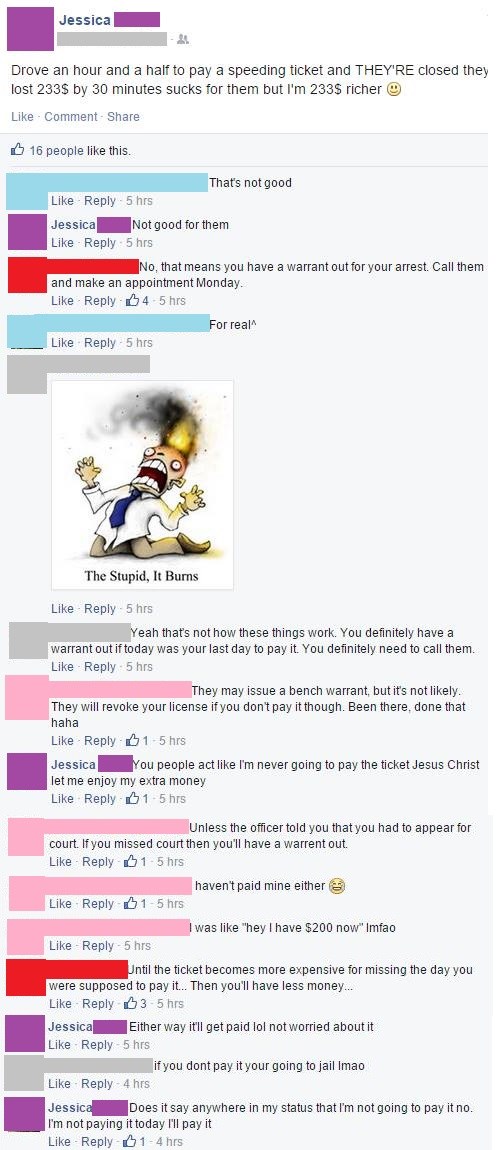Like the 'The Stupid, It Burns' image comment
Viewport: 496px width, 1150px height.
(x=62, y=609)
